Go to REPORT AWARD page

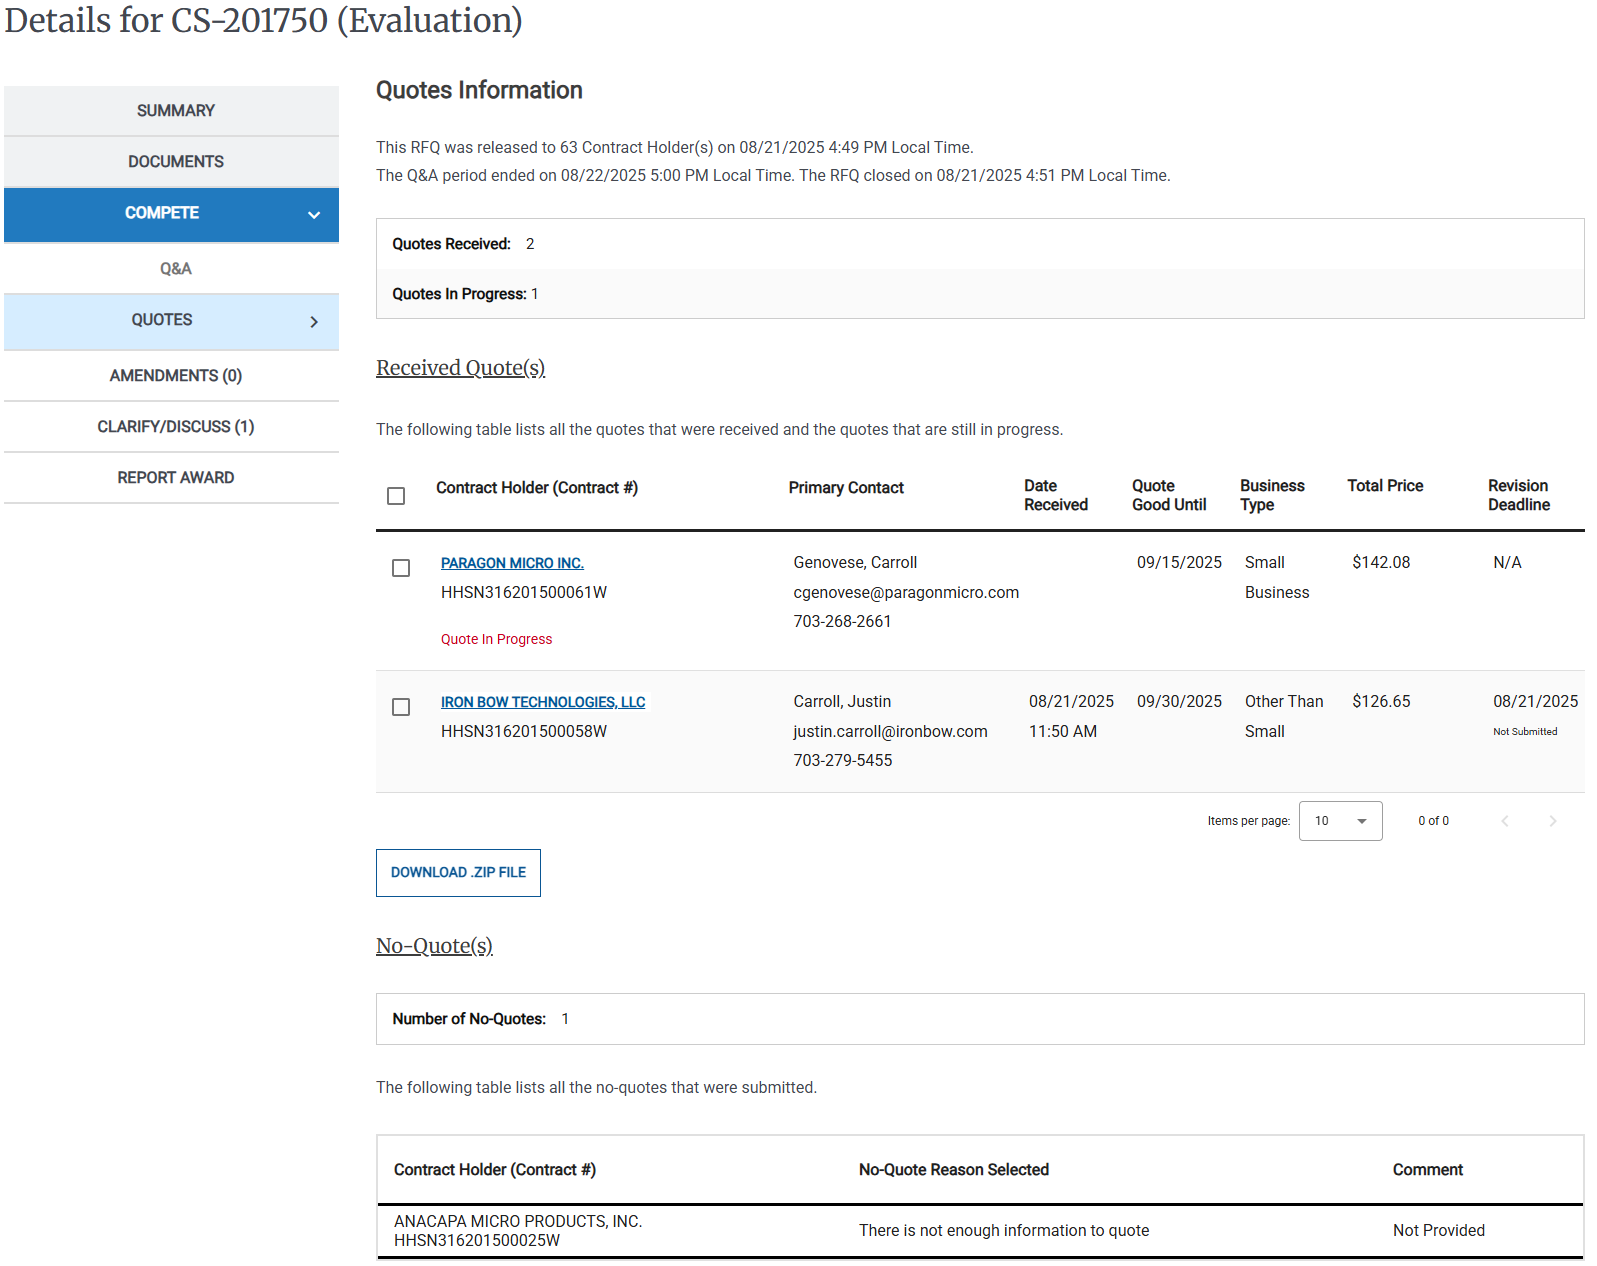coord(175,478)
